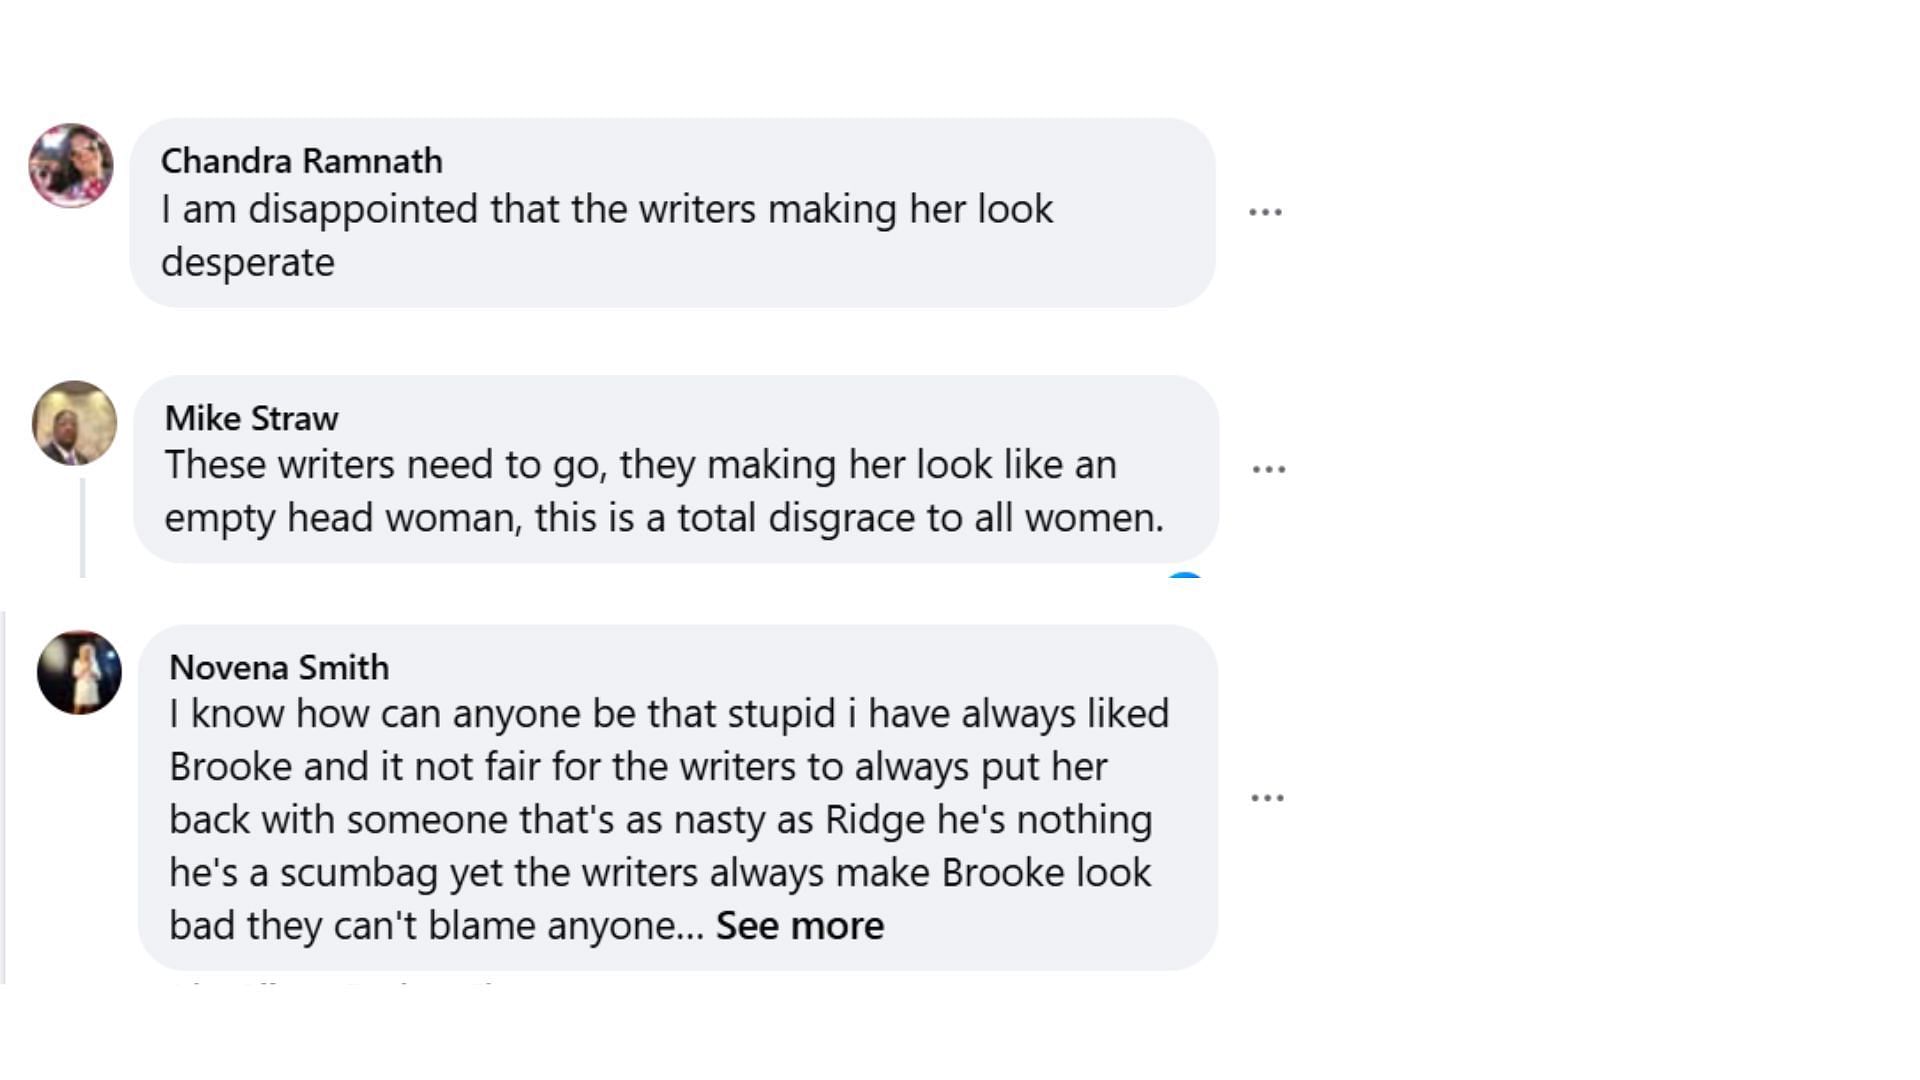The image size is (1920, 1080).
Task: Open more options for Novena Smith's comment
Action: [x=1267, y=797]
